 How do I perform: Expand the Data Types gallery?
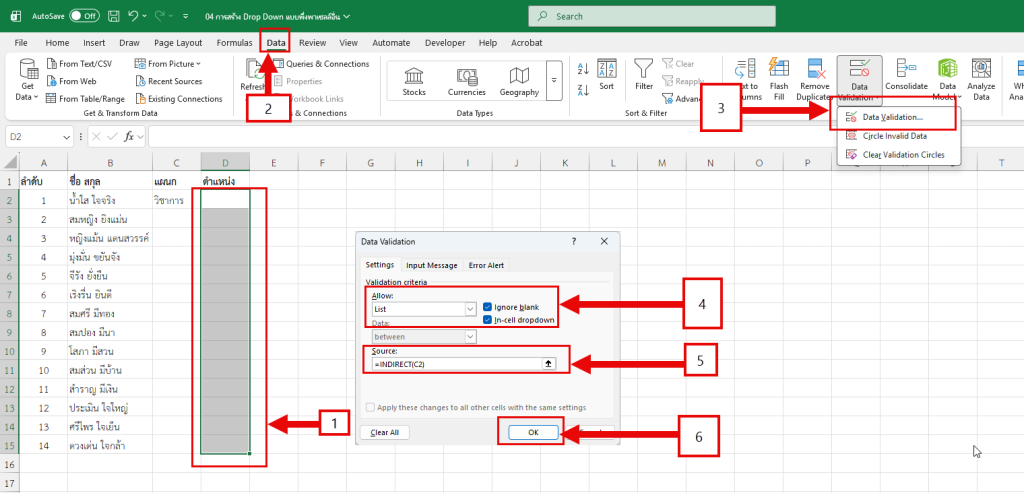(x=554, y=80)
